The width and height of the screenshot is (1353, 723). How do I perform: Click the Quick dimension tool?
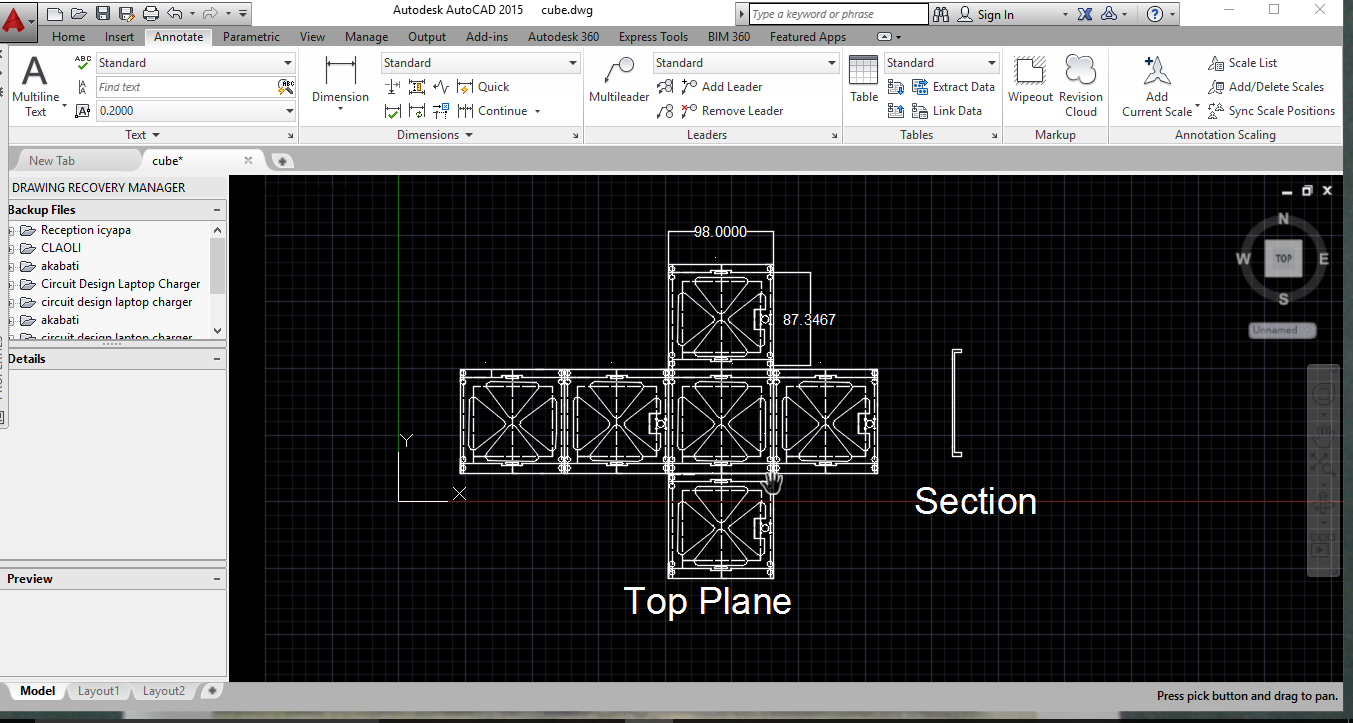[483, 87]
